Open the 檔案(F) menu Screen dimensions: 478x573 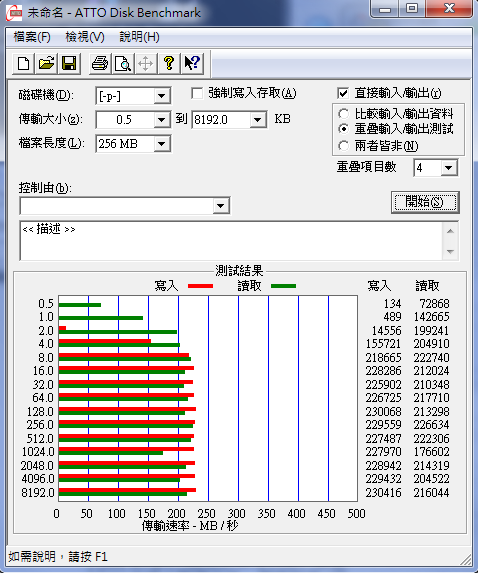pos(32,37)
